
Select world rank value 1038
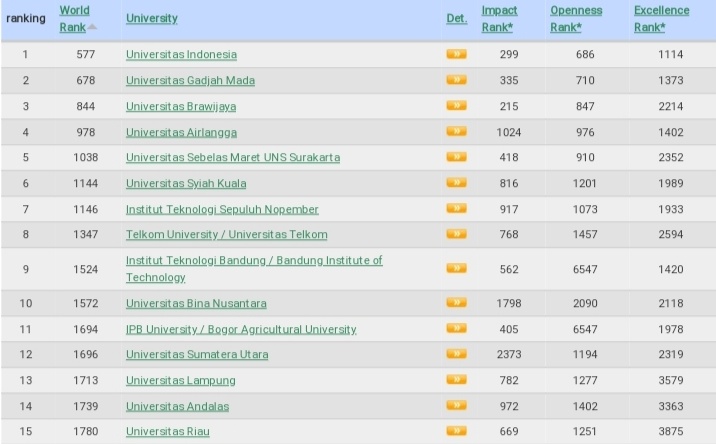85,157
